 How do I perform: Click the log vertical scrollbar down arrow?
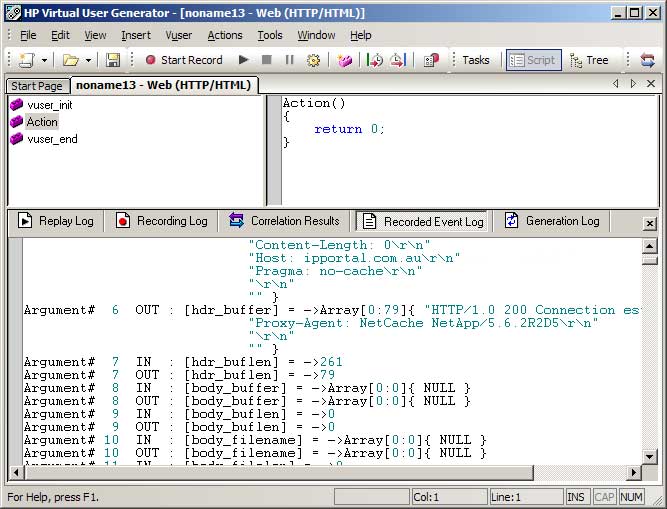click(650, 457)
